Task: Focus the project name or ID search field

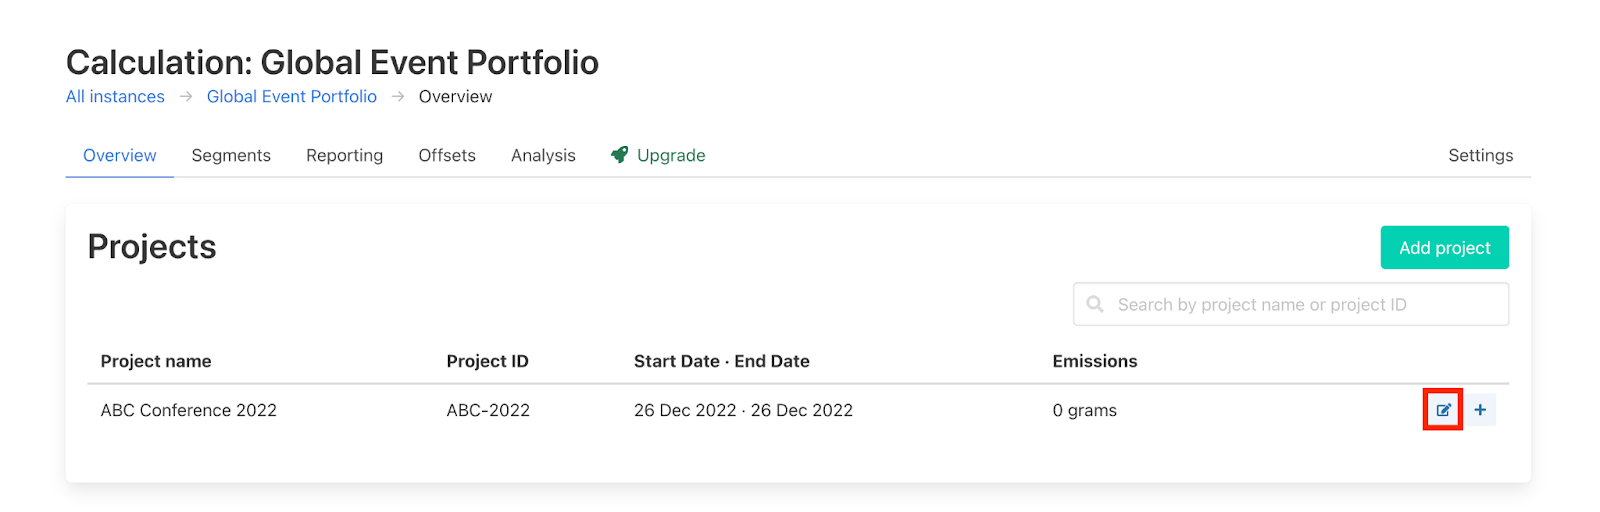Action: point(1300,304)
